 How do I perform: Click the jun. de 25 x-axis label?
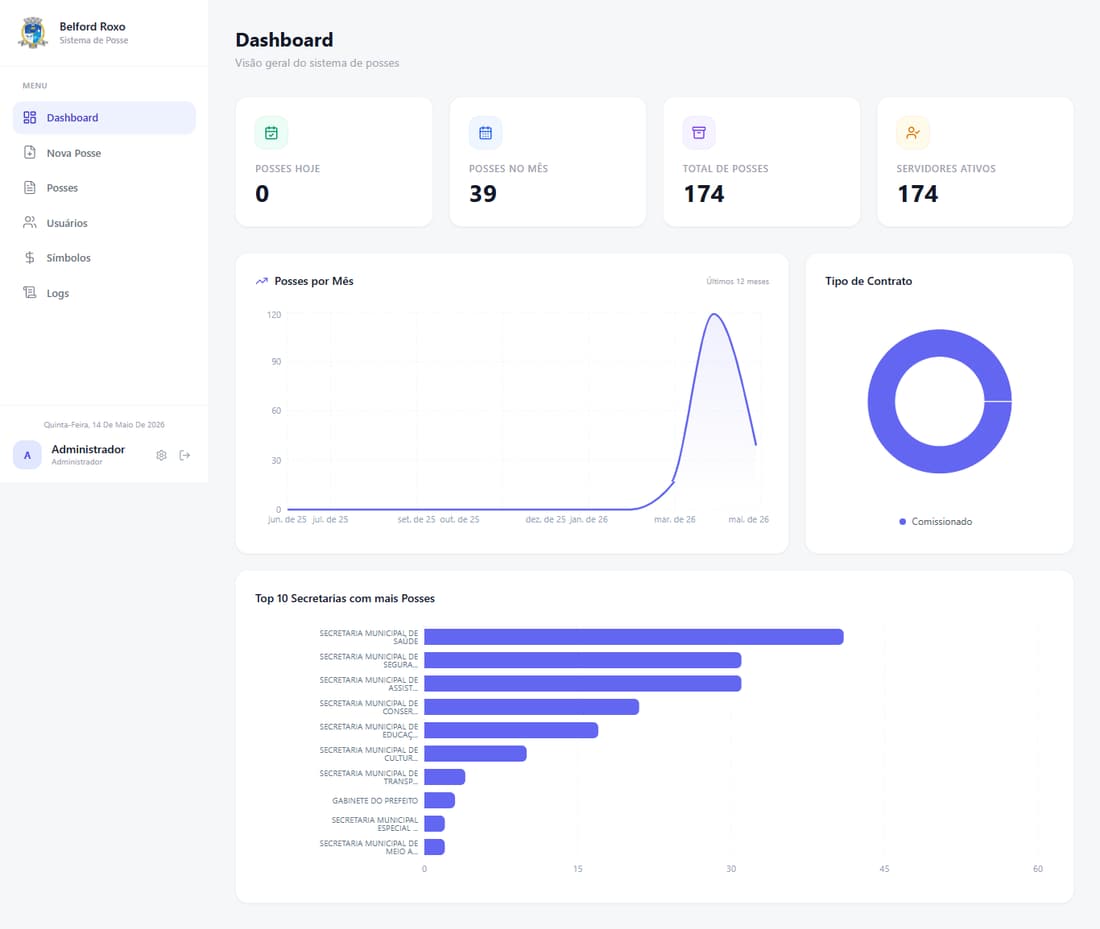[x=287, y=520]
